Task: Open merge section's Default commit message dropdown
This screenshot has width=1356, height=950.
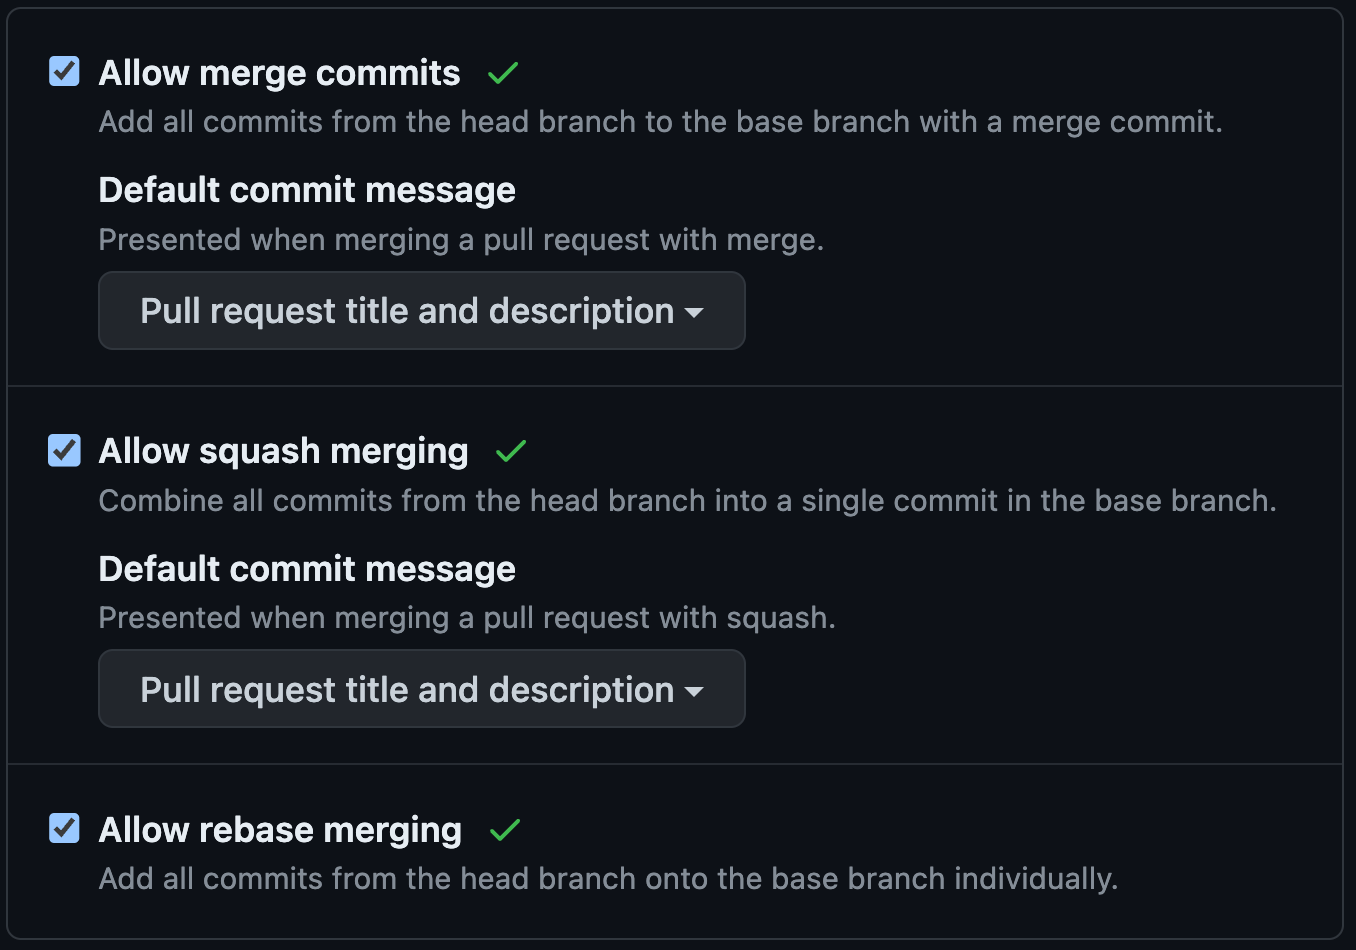Action: point(421,311)
